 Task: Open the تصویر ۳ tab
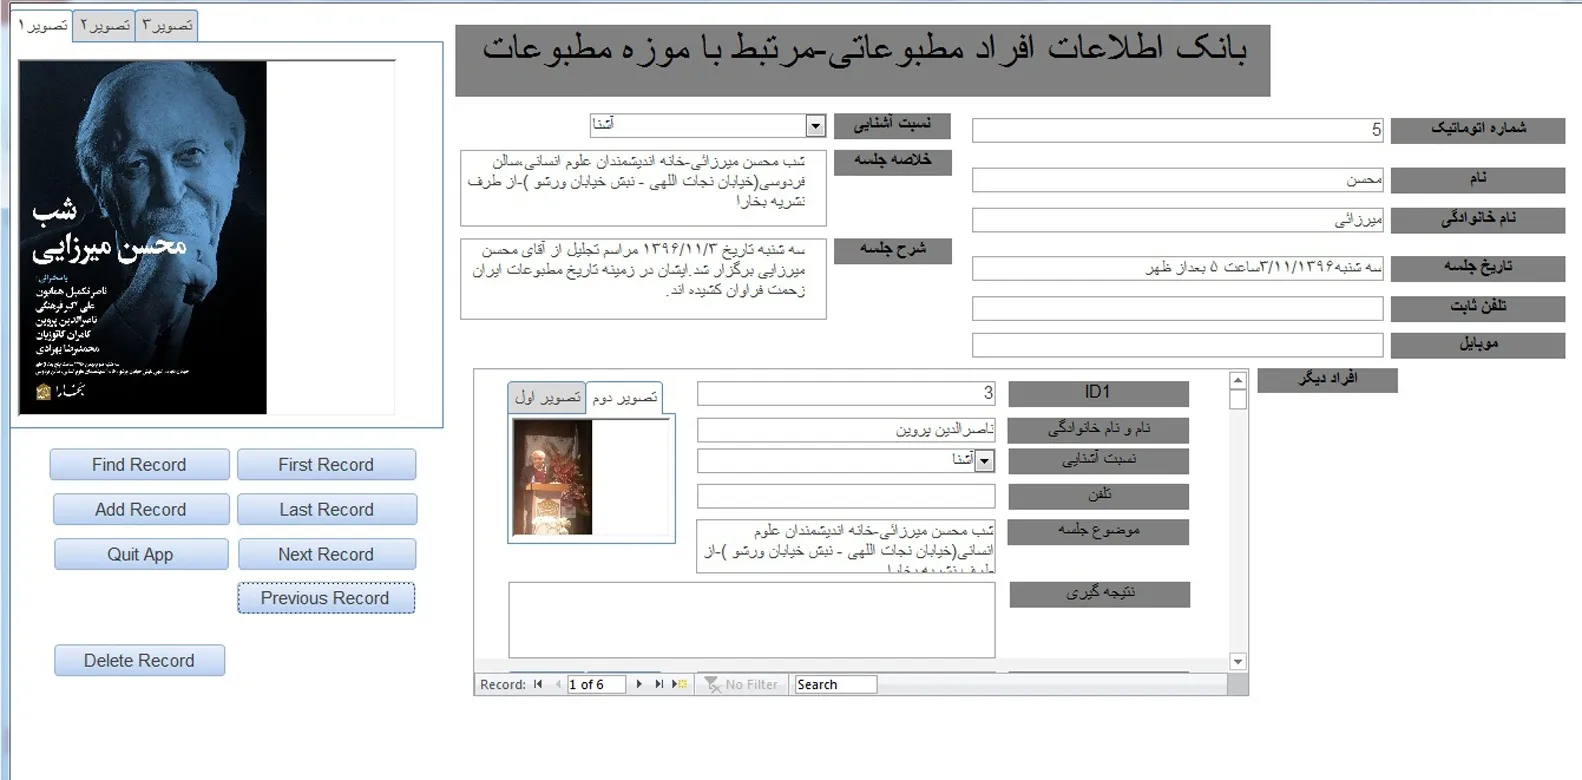click(167, 25)
